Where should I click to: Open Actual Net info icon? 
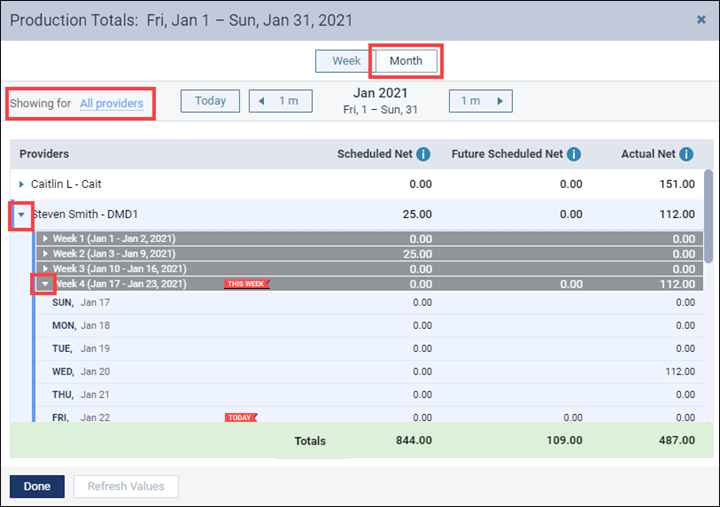[x=686, y=154]
